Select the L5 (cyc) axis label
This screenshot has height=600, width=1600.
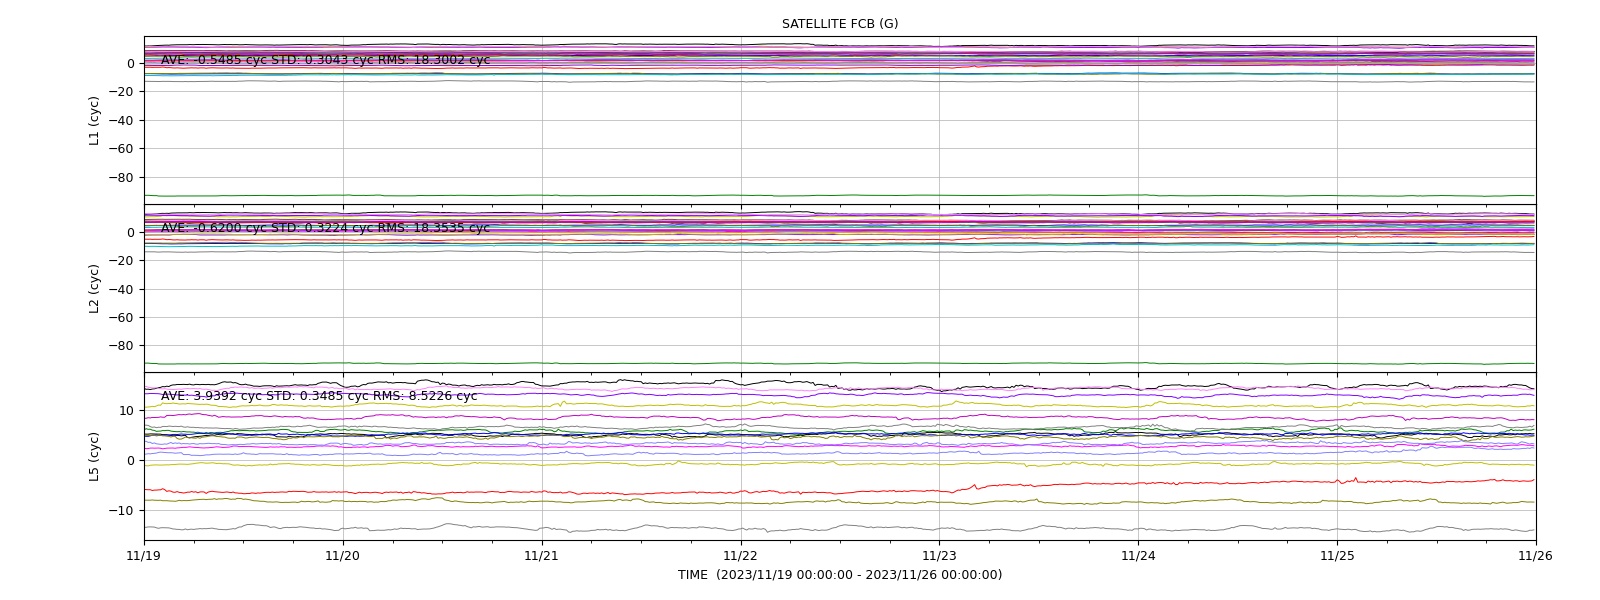[x=95, y=457]
